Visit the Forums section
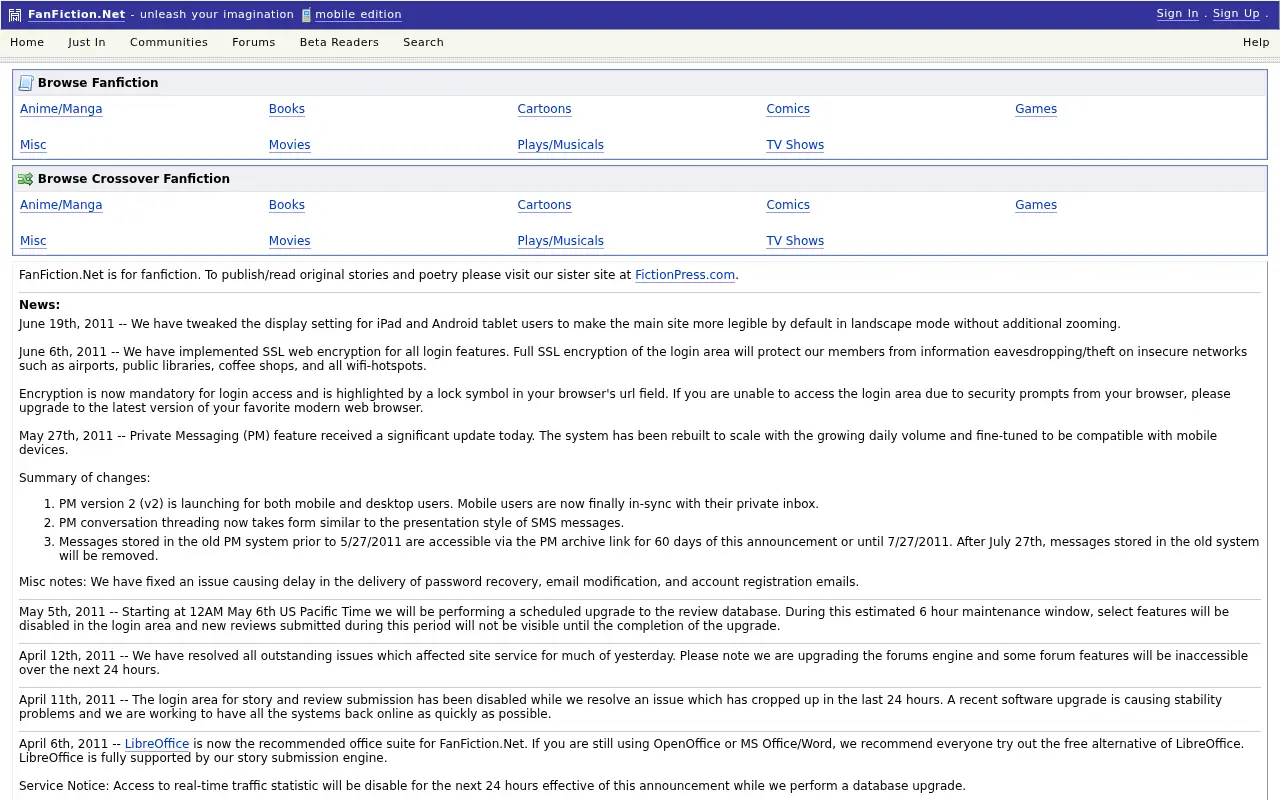The height and width of the screenshot is (800, 1280). tap(254, 42)
